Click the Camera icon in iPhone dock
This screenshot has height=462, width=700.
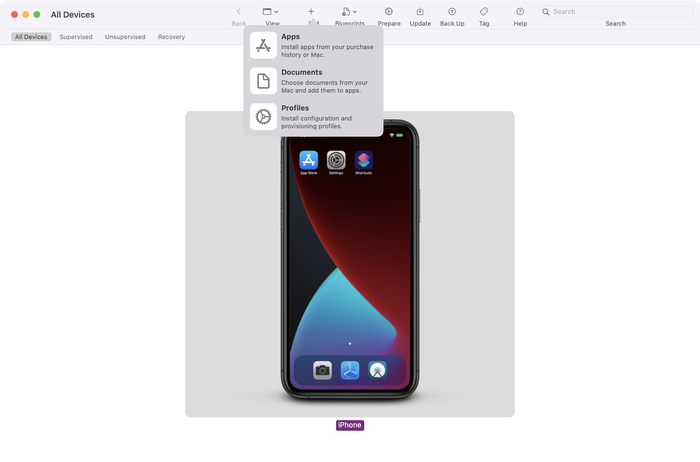click(x=322, y=370)
